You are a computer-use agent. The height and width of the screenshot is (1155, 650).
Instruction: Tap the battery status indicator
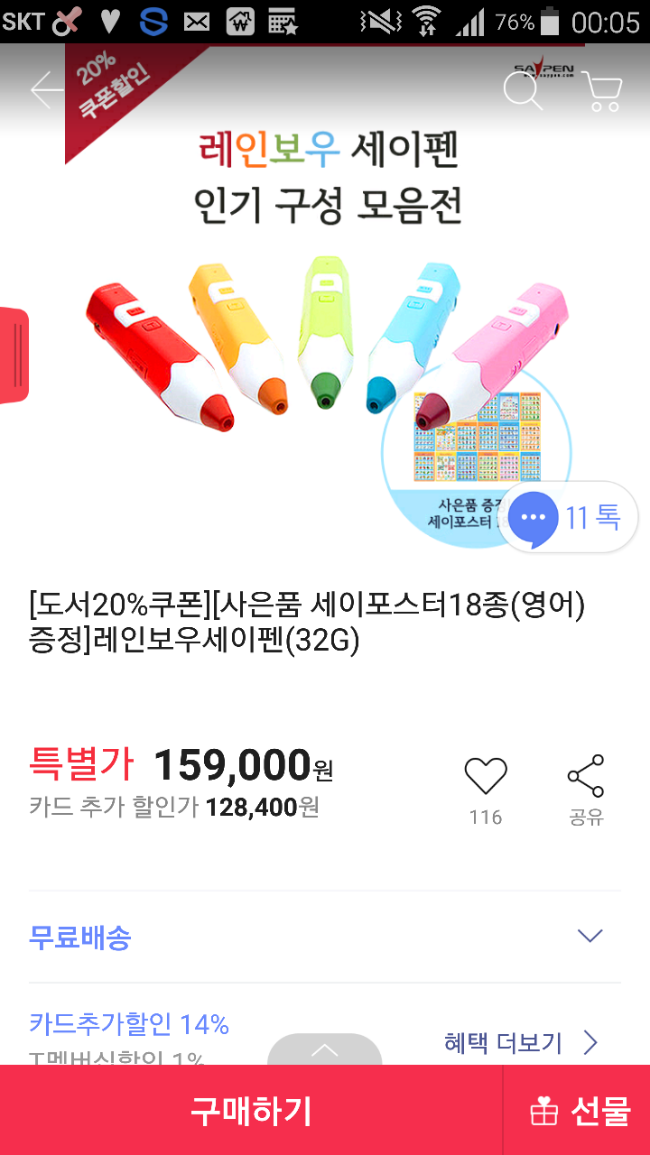point(549,22)
